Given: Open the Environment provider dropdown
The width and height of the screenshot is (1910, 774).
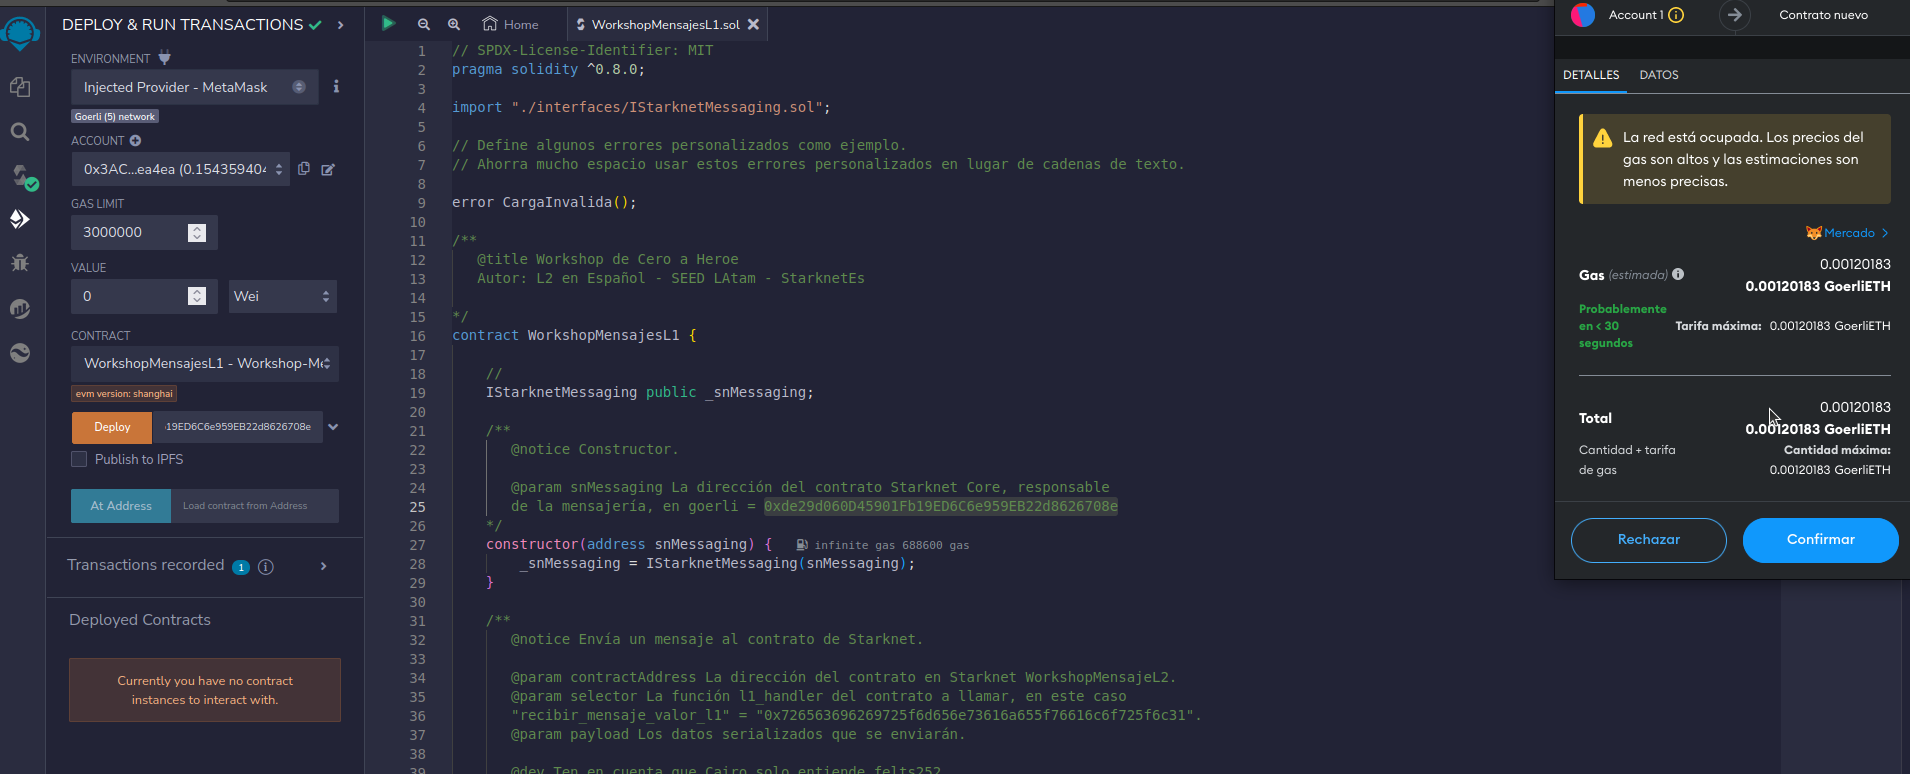Looking at the screenshot, I should [194, 87].
